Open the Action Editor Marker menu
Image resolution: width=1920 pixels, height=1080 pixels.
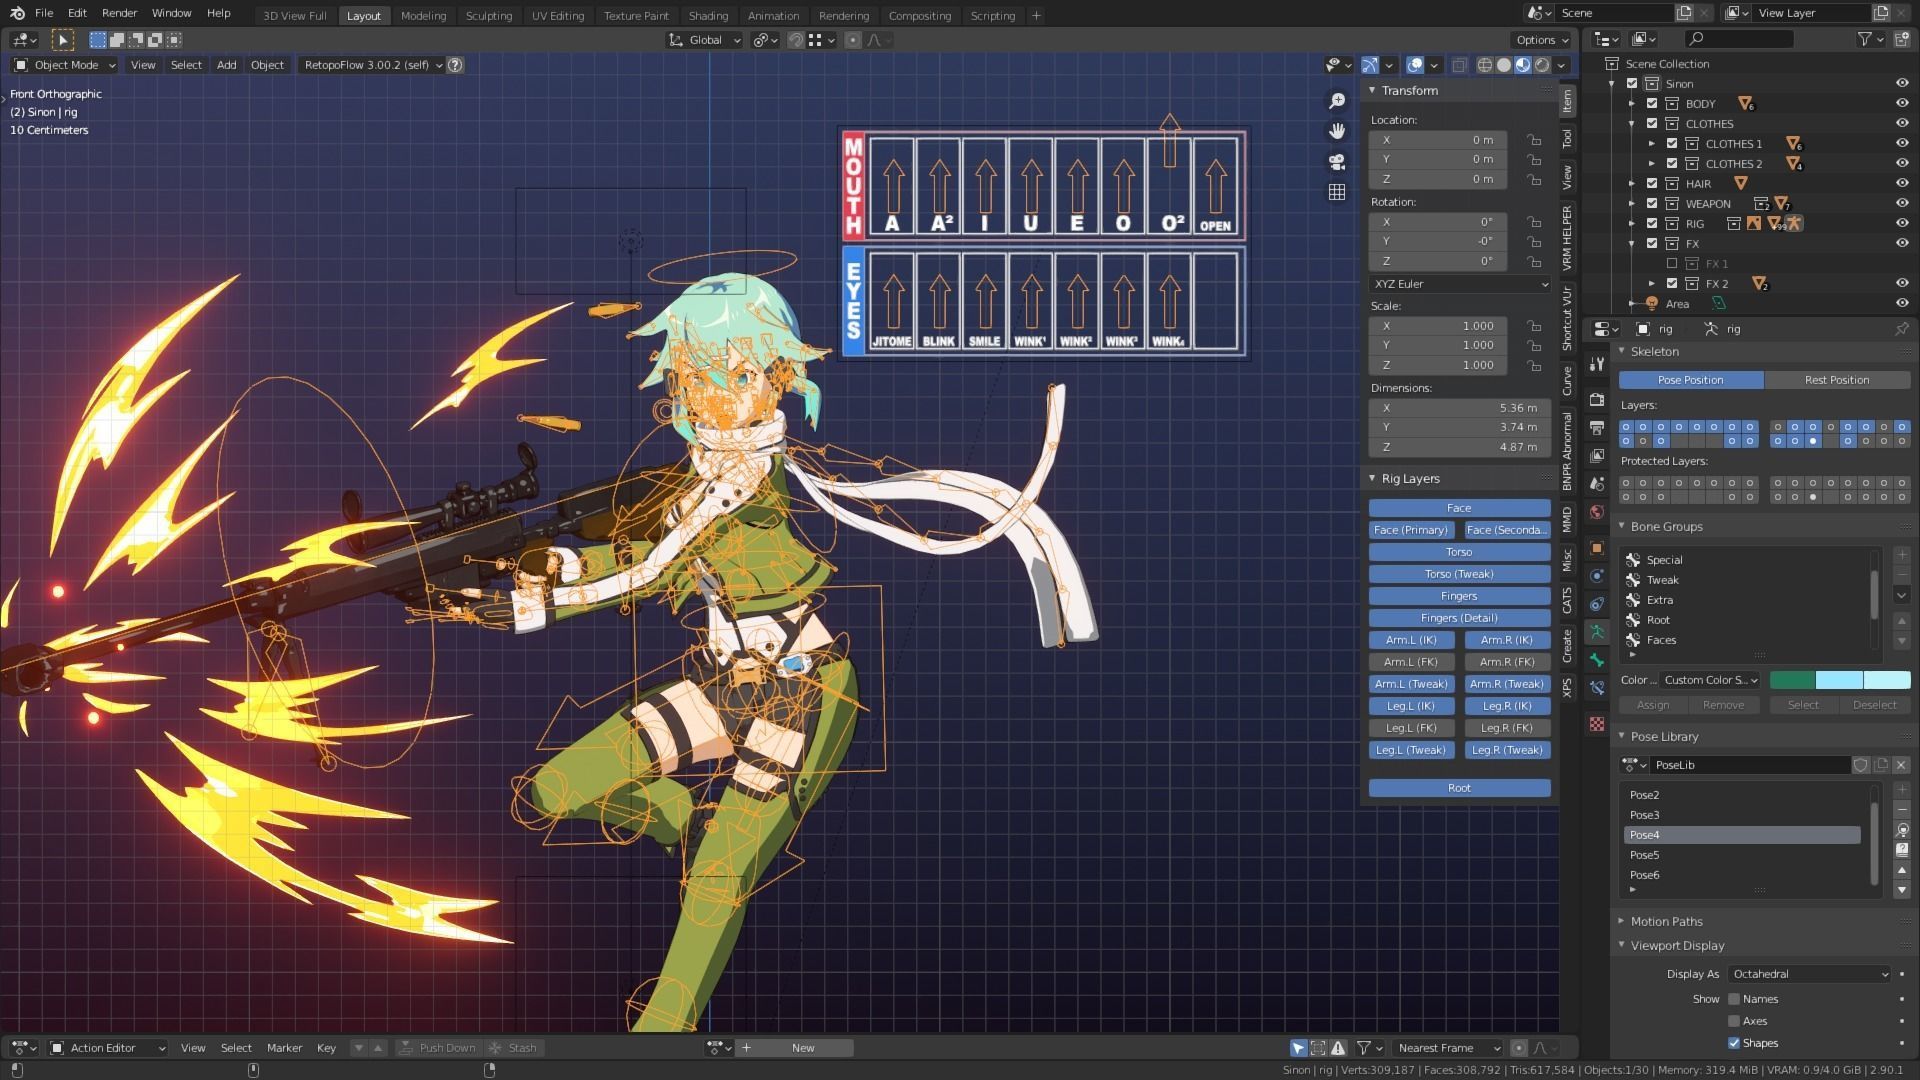(284, 1048)
